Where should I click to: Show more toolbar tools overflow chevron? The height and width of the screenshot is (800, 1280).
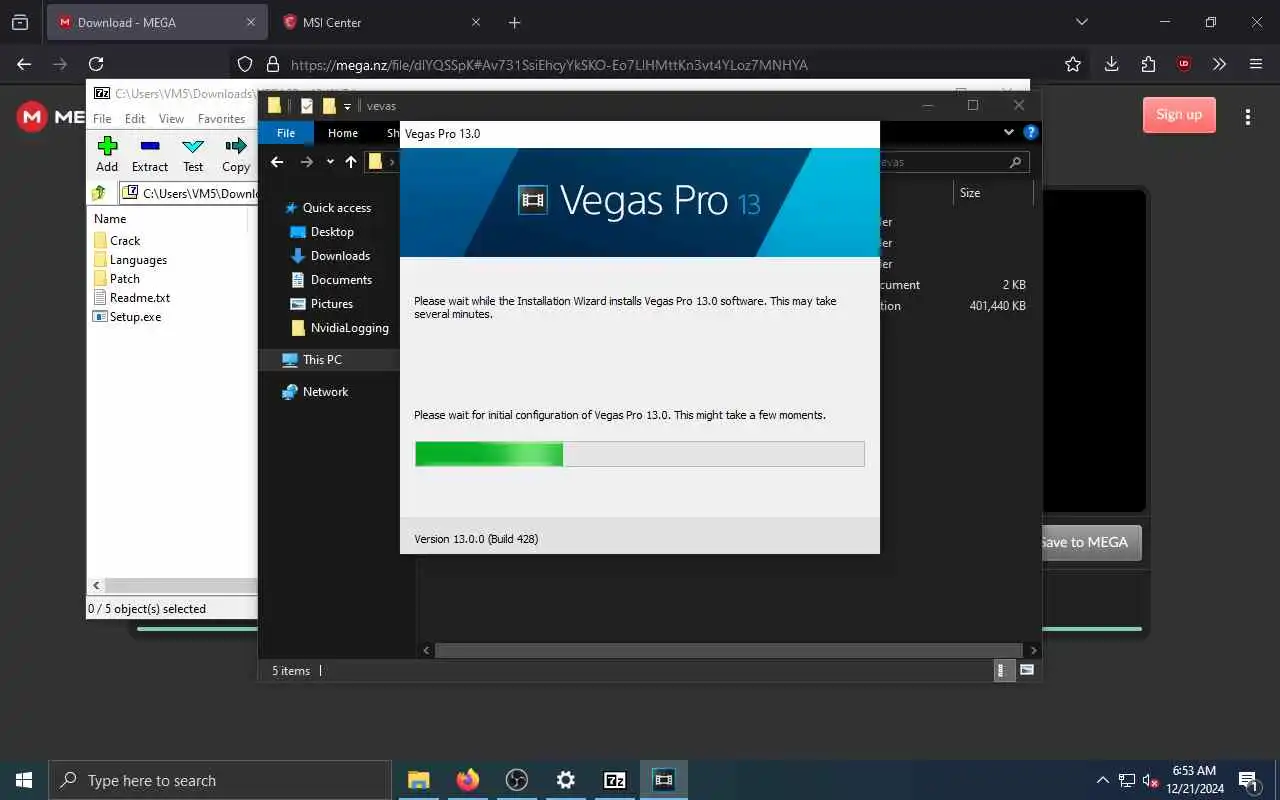(1219, 64)
